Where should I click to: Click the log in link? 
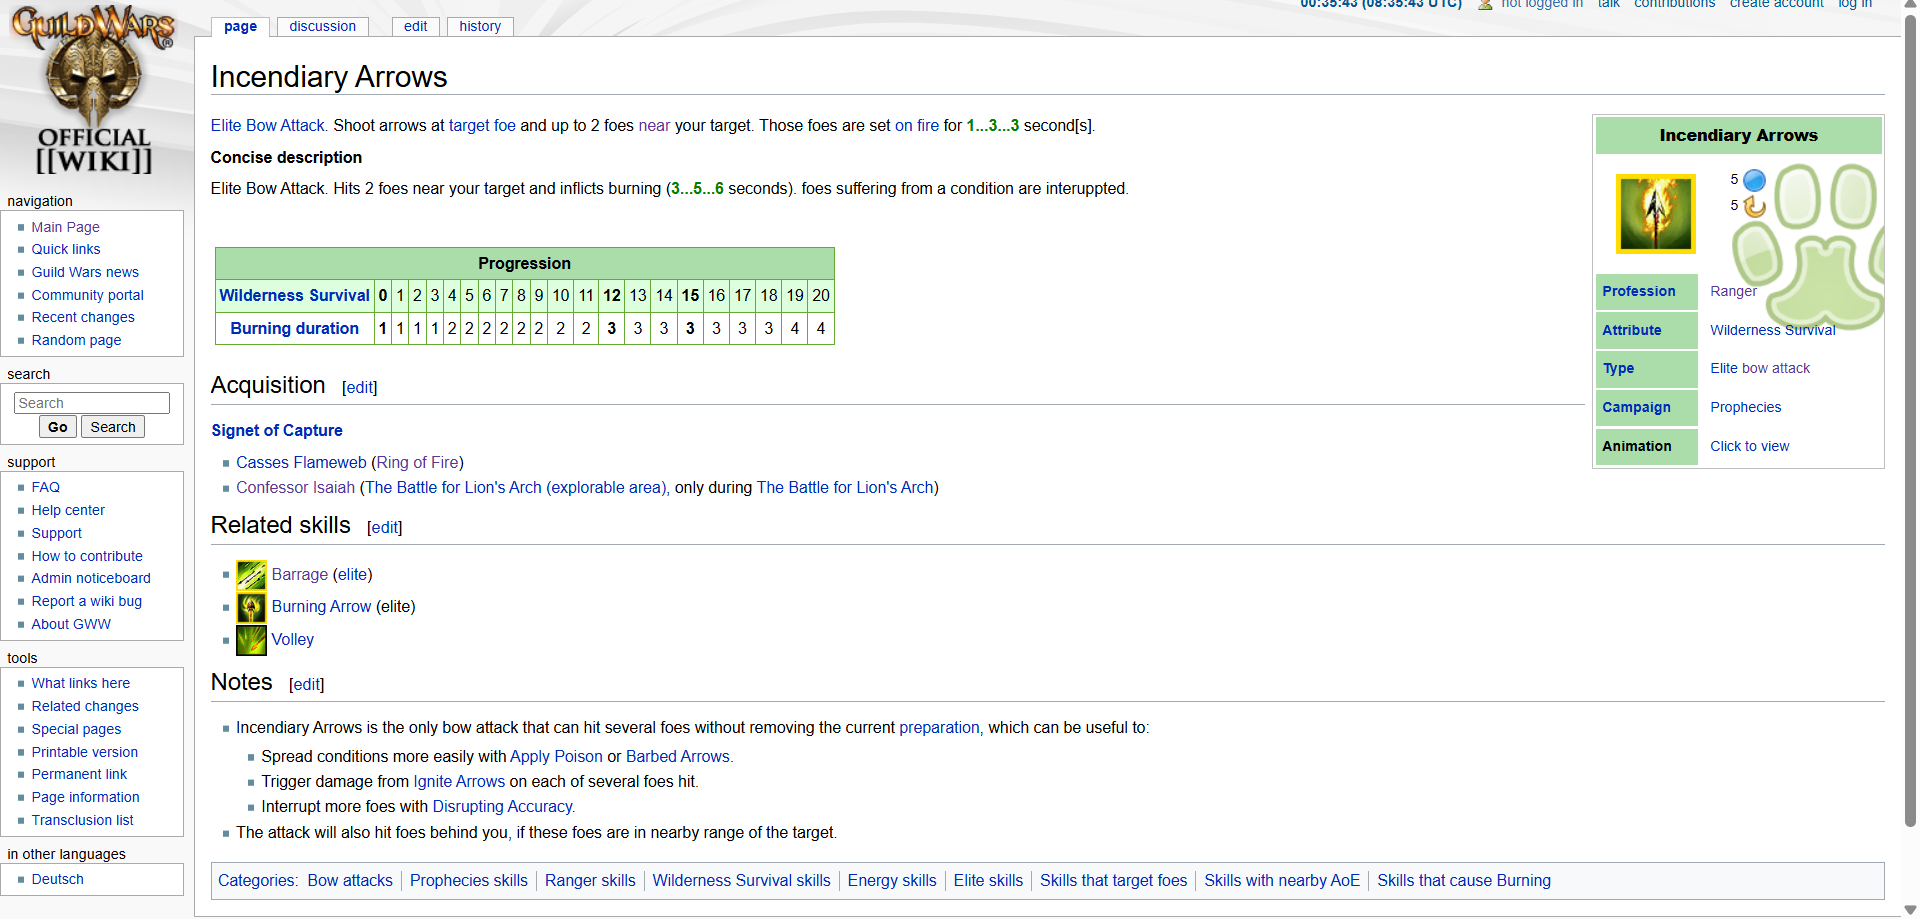[1855, 4]
